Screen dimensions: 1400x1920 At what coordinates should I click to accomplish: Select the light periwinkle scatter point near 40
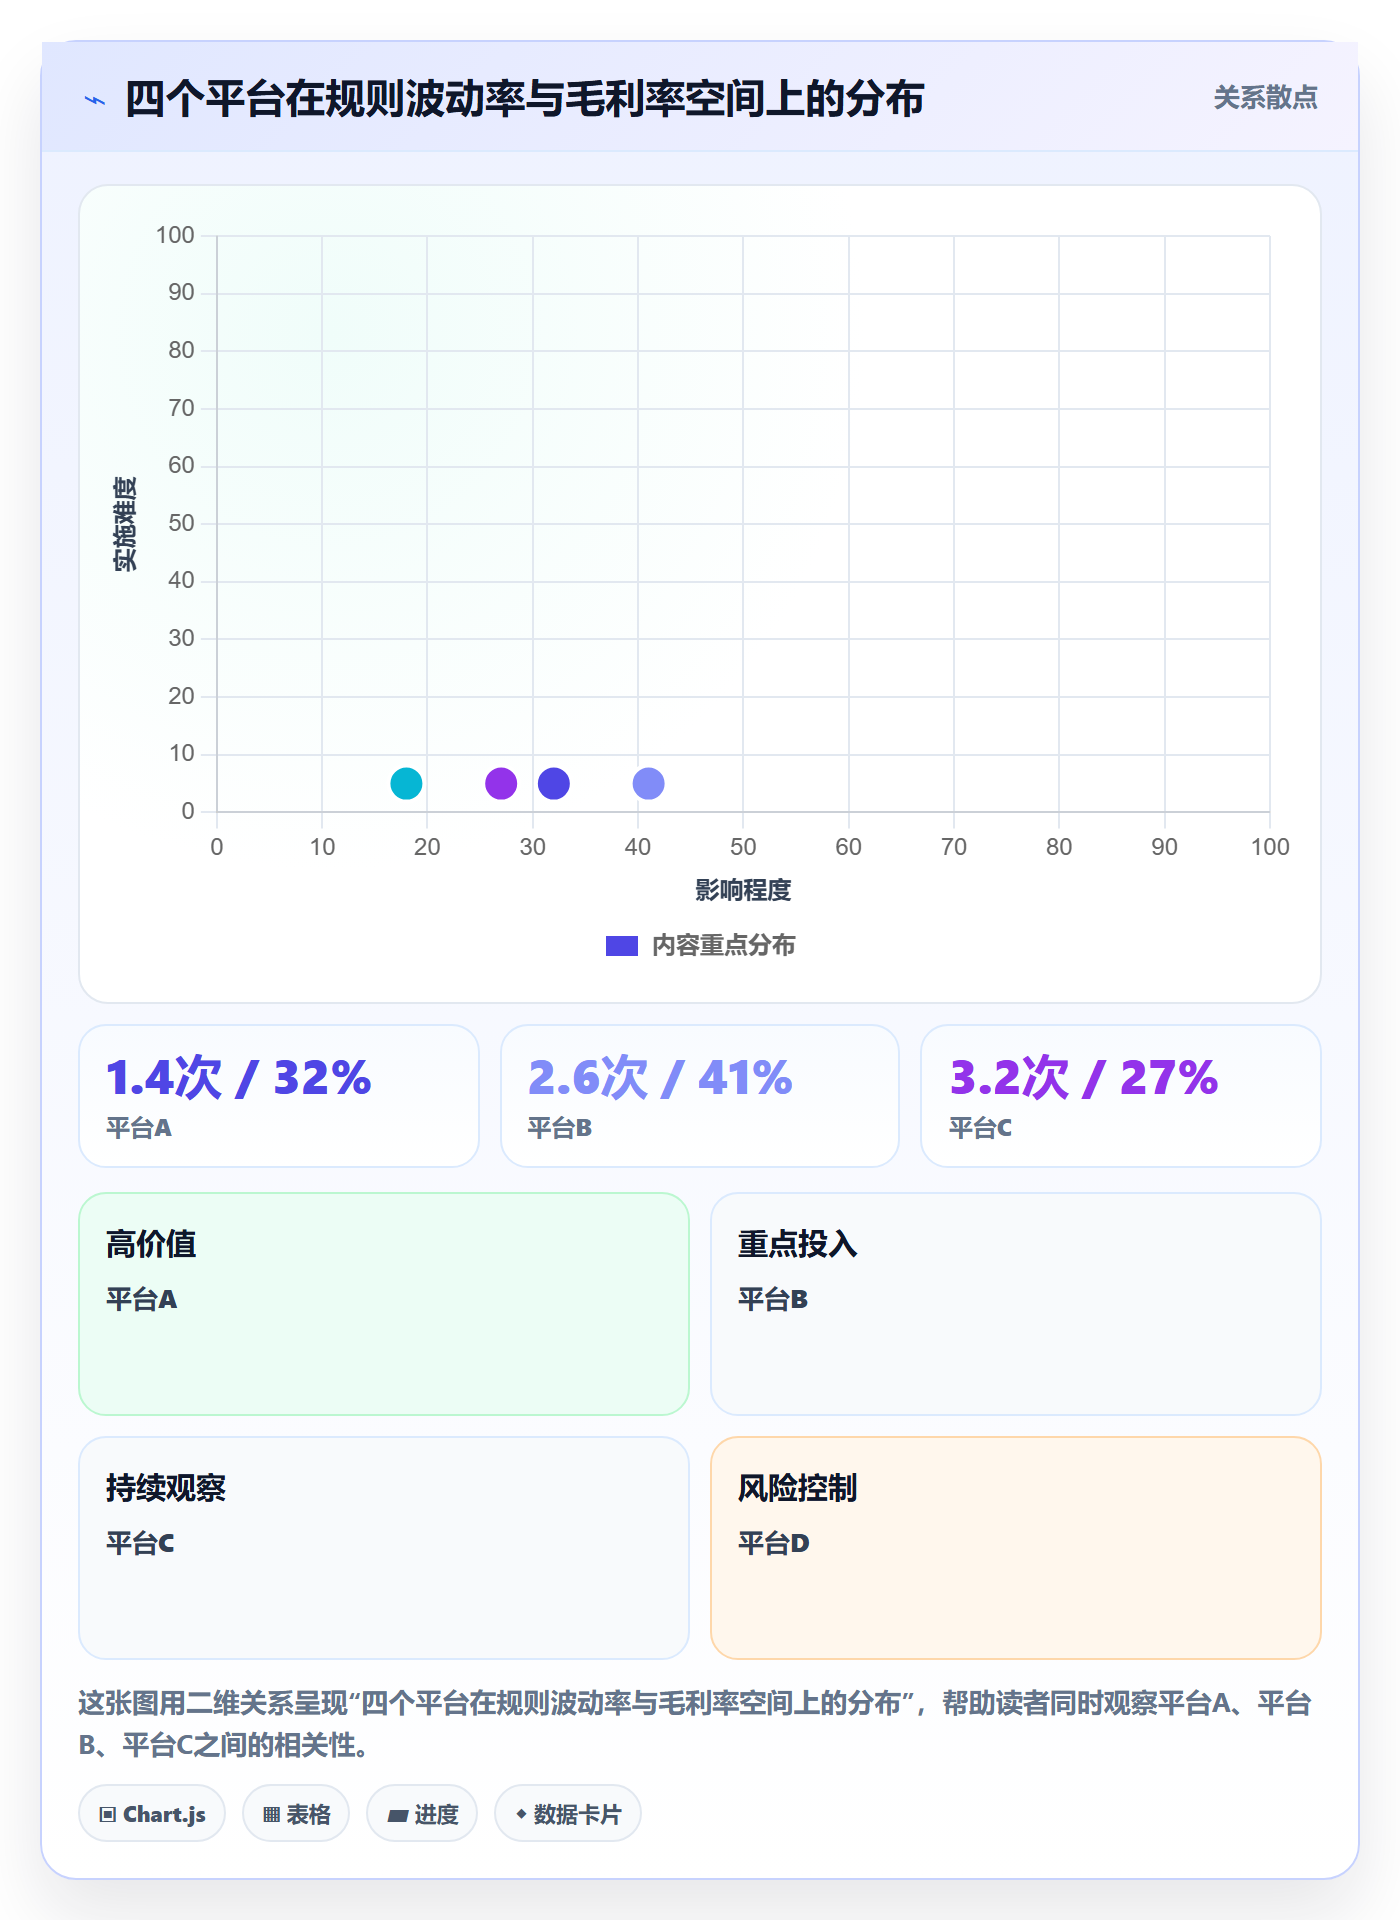pos(649,783)
